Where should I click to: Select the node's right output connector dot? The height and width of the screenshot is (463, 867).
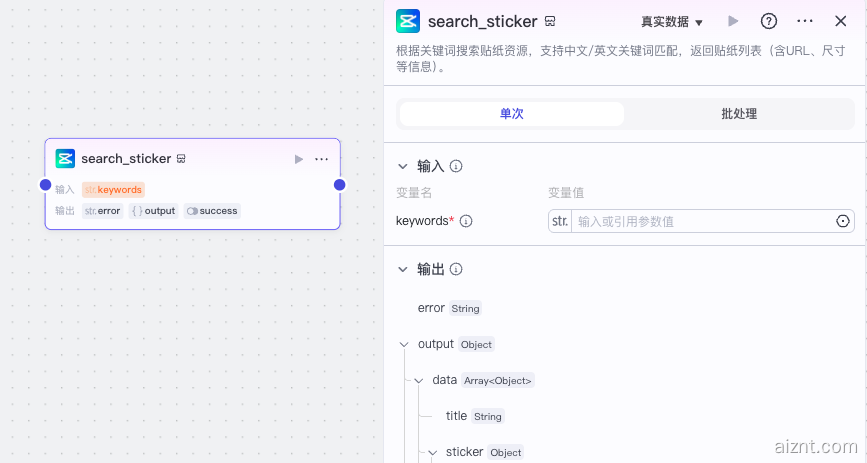click(340, 185)
